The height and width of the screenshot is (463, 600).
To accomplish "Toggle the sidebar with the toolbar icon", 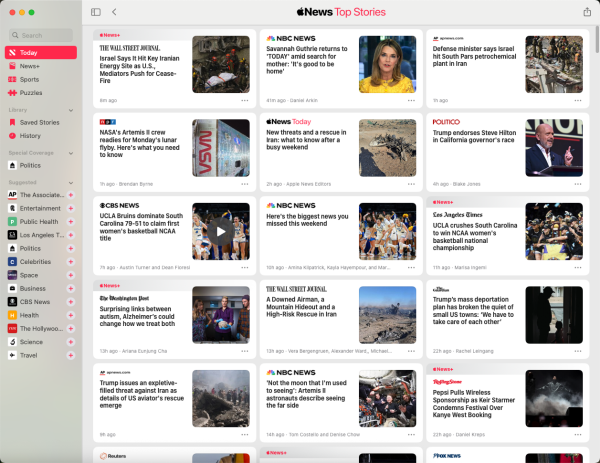I will (96, 12).
